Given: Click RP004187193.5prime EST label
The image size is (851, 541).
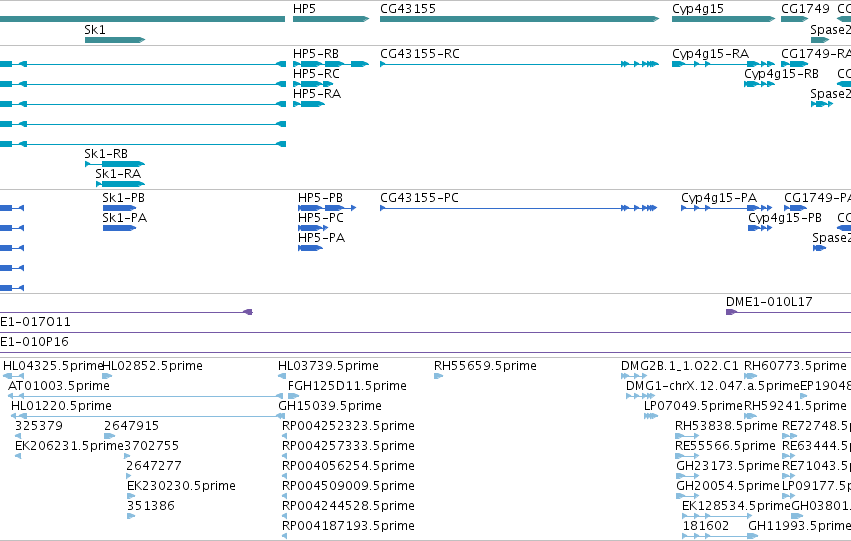Looking at the screenshot, I should 348,526.
